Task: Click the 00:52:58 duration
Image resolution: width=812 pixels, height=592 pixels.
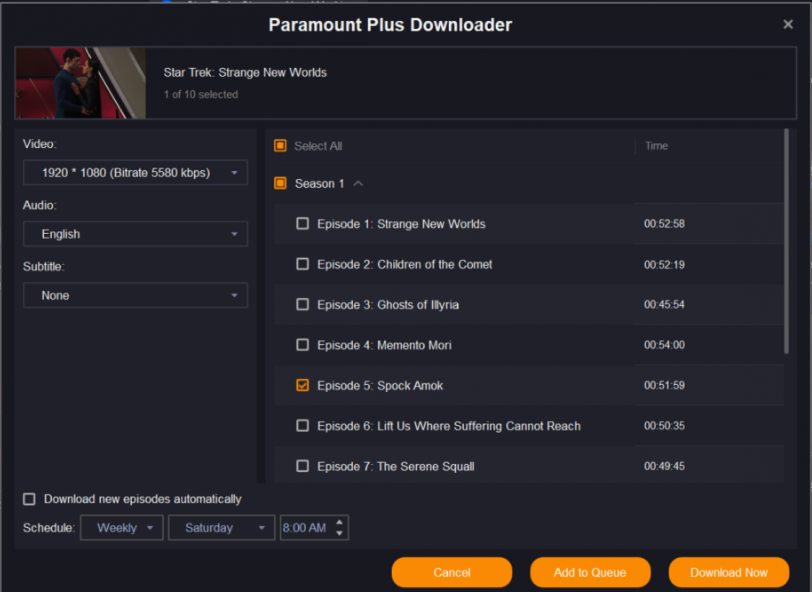Action: 664,224
